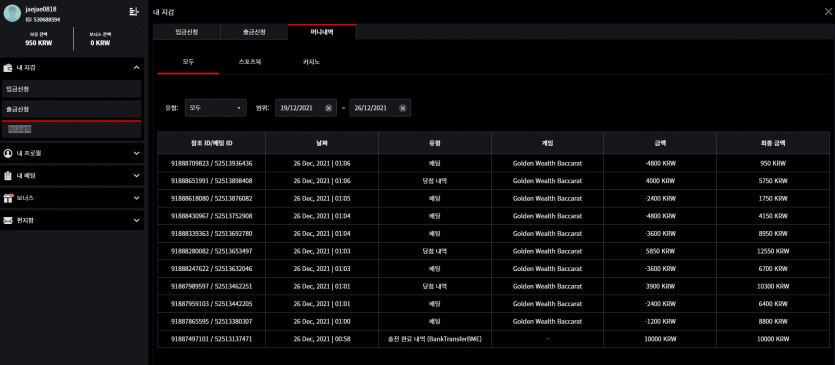Switch to the 스포츠북 sub-tab
The width and height of the screenshot is (835, 365).
[x=250, y=62]
